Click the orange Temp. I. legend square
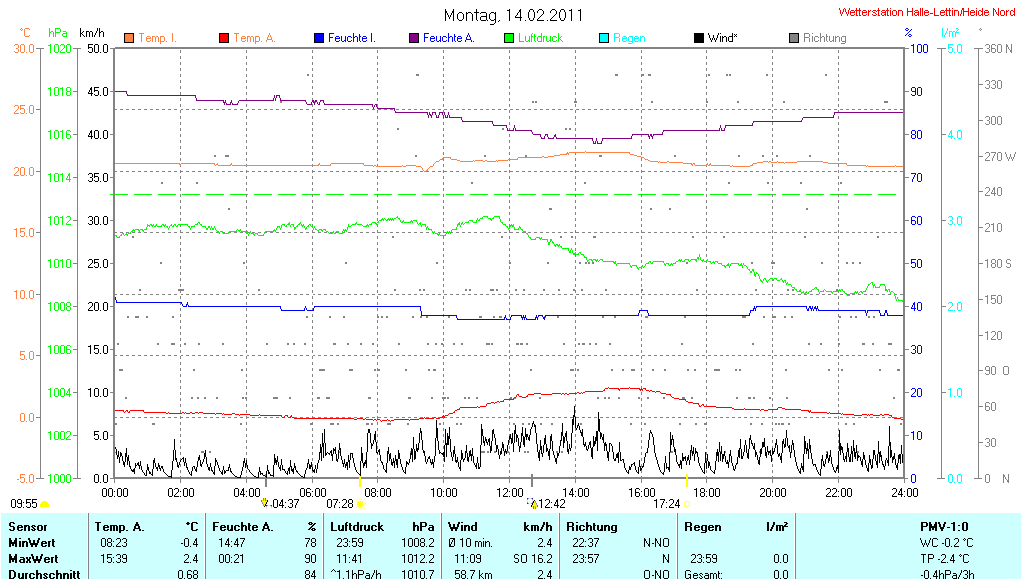The image size is (1021, 579). (129, 38)
